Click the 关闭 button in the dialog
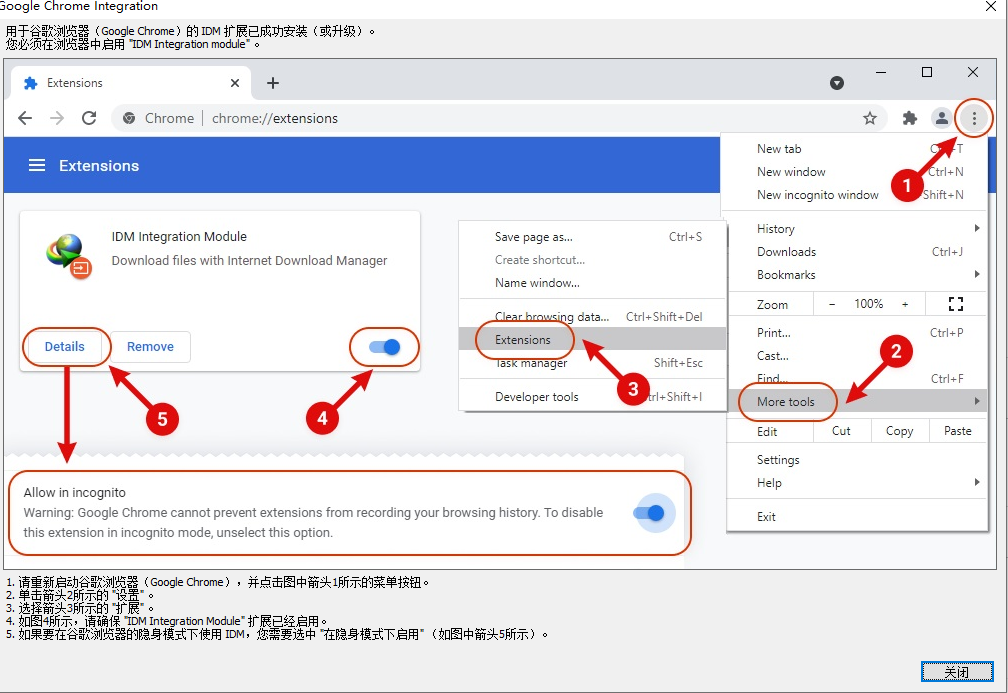 [957, 672]
